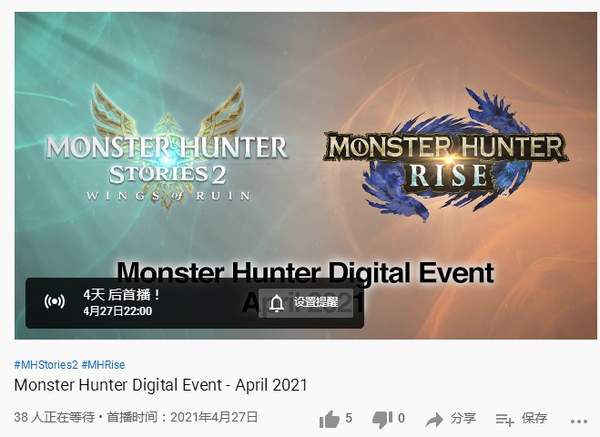
Task: Click the 4月27日22:00 premiere time
Action: [117, 311]
